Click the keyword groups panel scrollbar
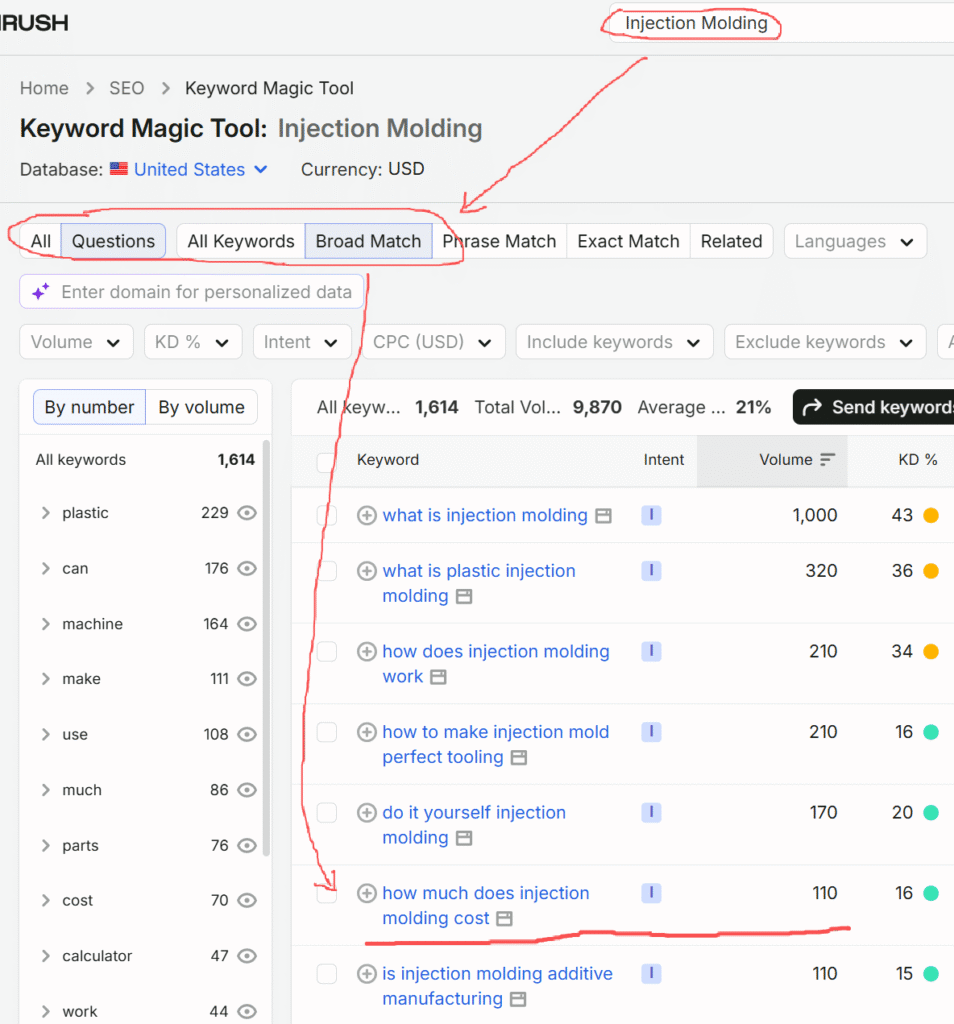 (x=266, y=647)
